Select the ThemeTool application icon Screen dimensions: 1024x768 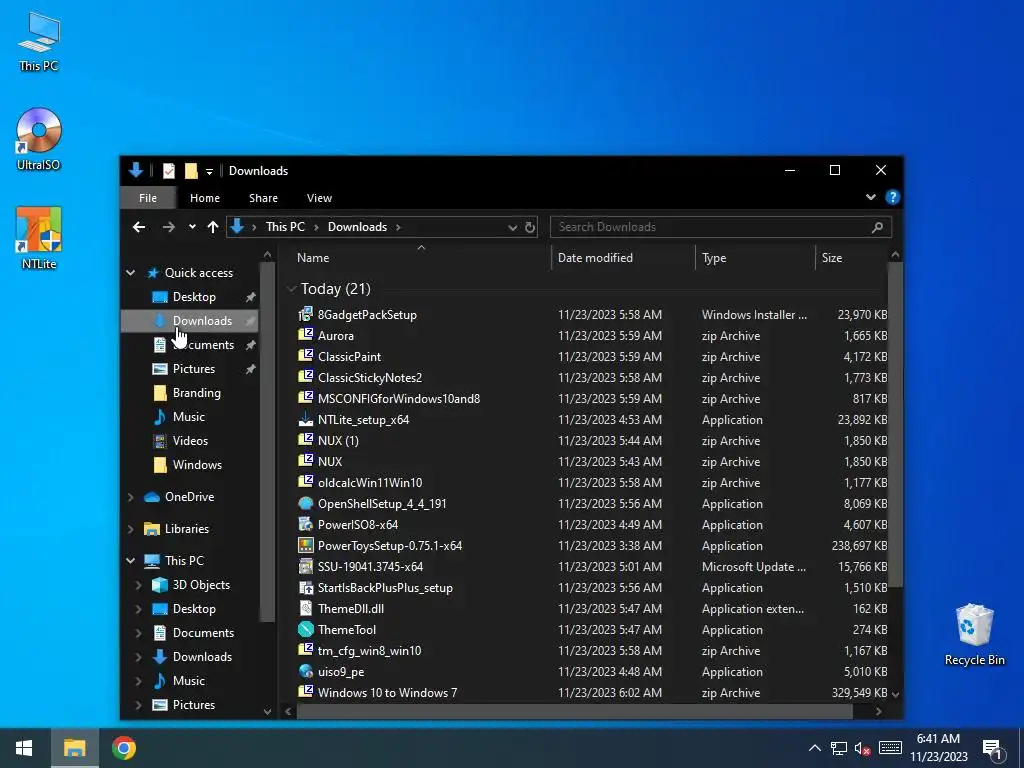tap(306, 630)
